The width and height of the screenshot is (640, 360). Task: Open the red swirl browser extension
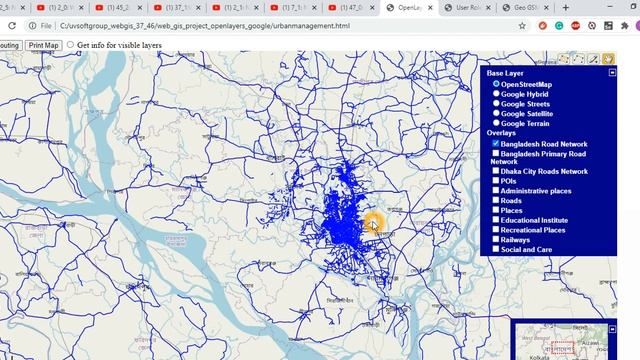point(542,26)
